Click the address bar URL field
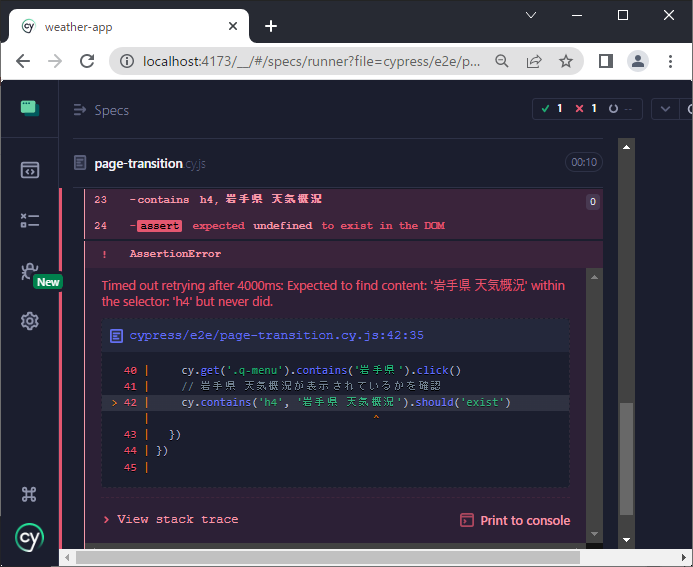This screenshot has width=693, height=567. (310, 61)
